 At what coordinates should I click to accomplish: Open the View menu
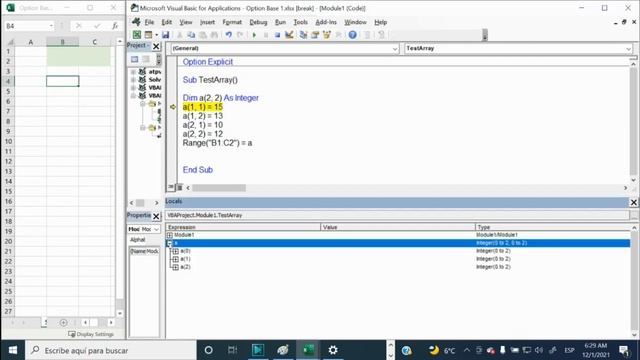coord(185,22)
